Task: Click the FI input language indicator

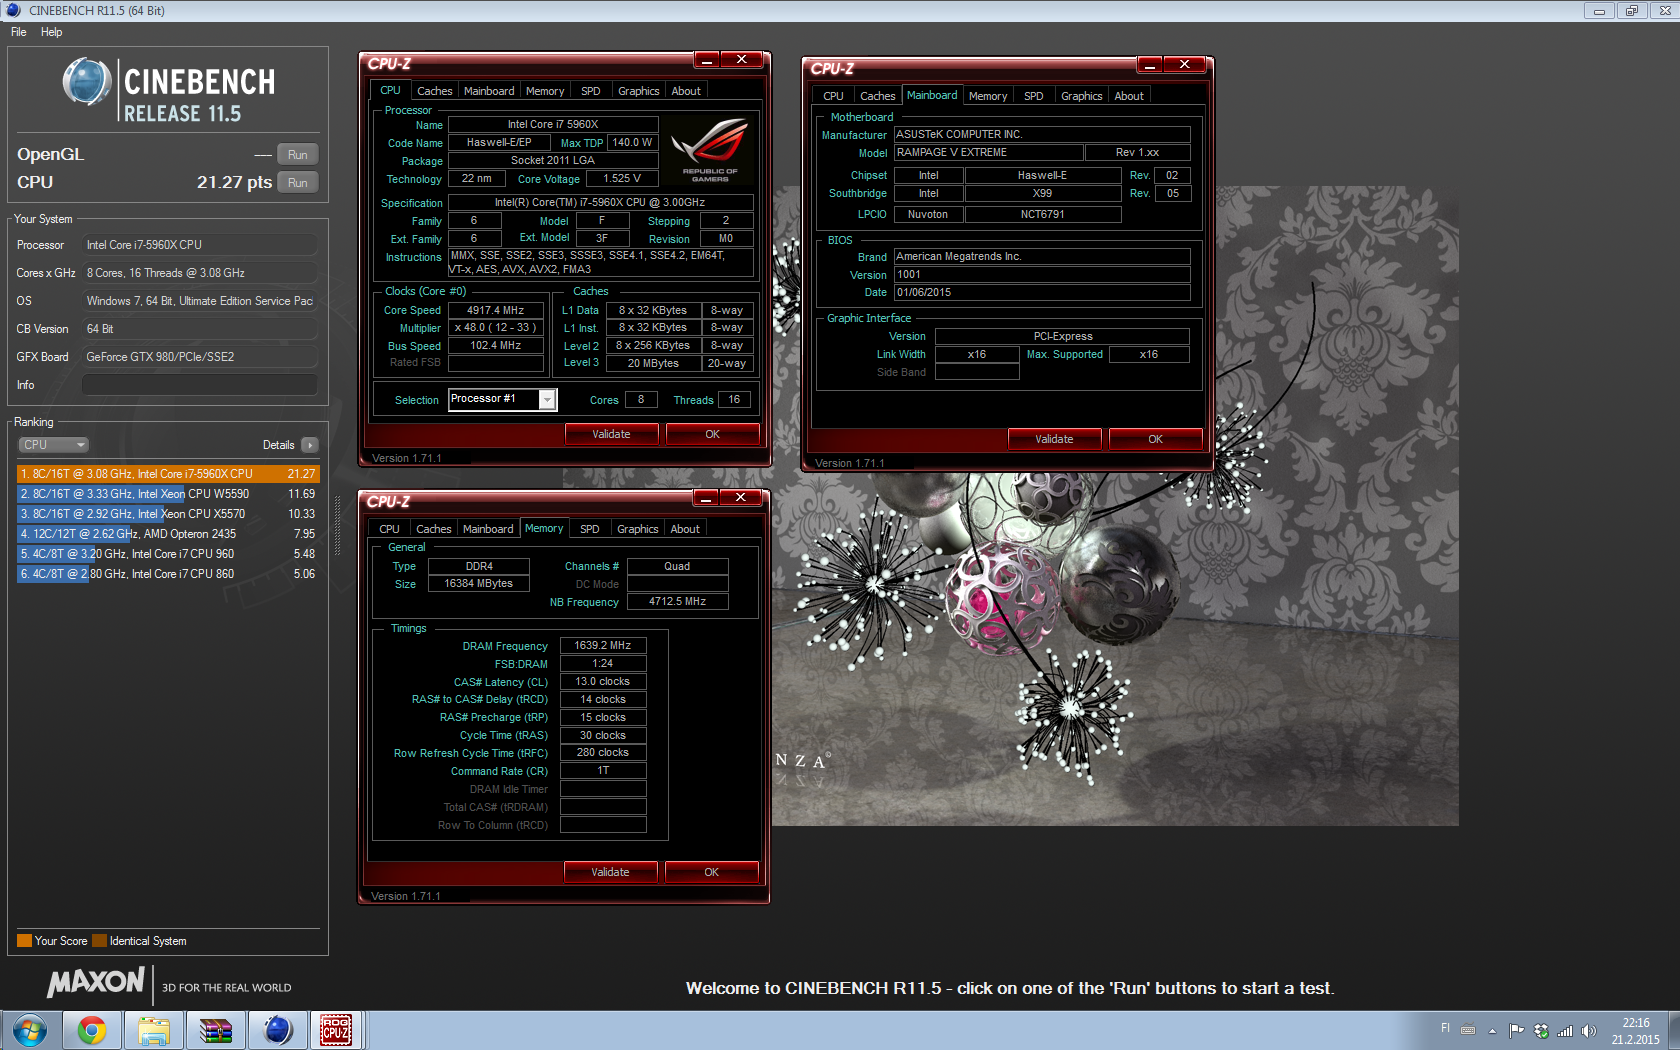Action: [1445, 1028]
